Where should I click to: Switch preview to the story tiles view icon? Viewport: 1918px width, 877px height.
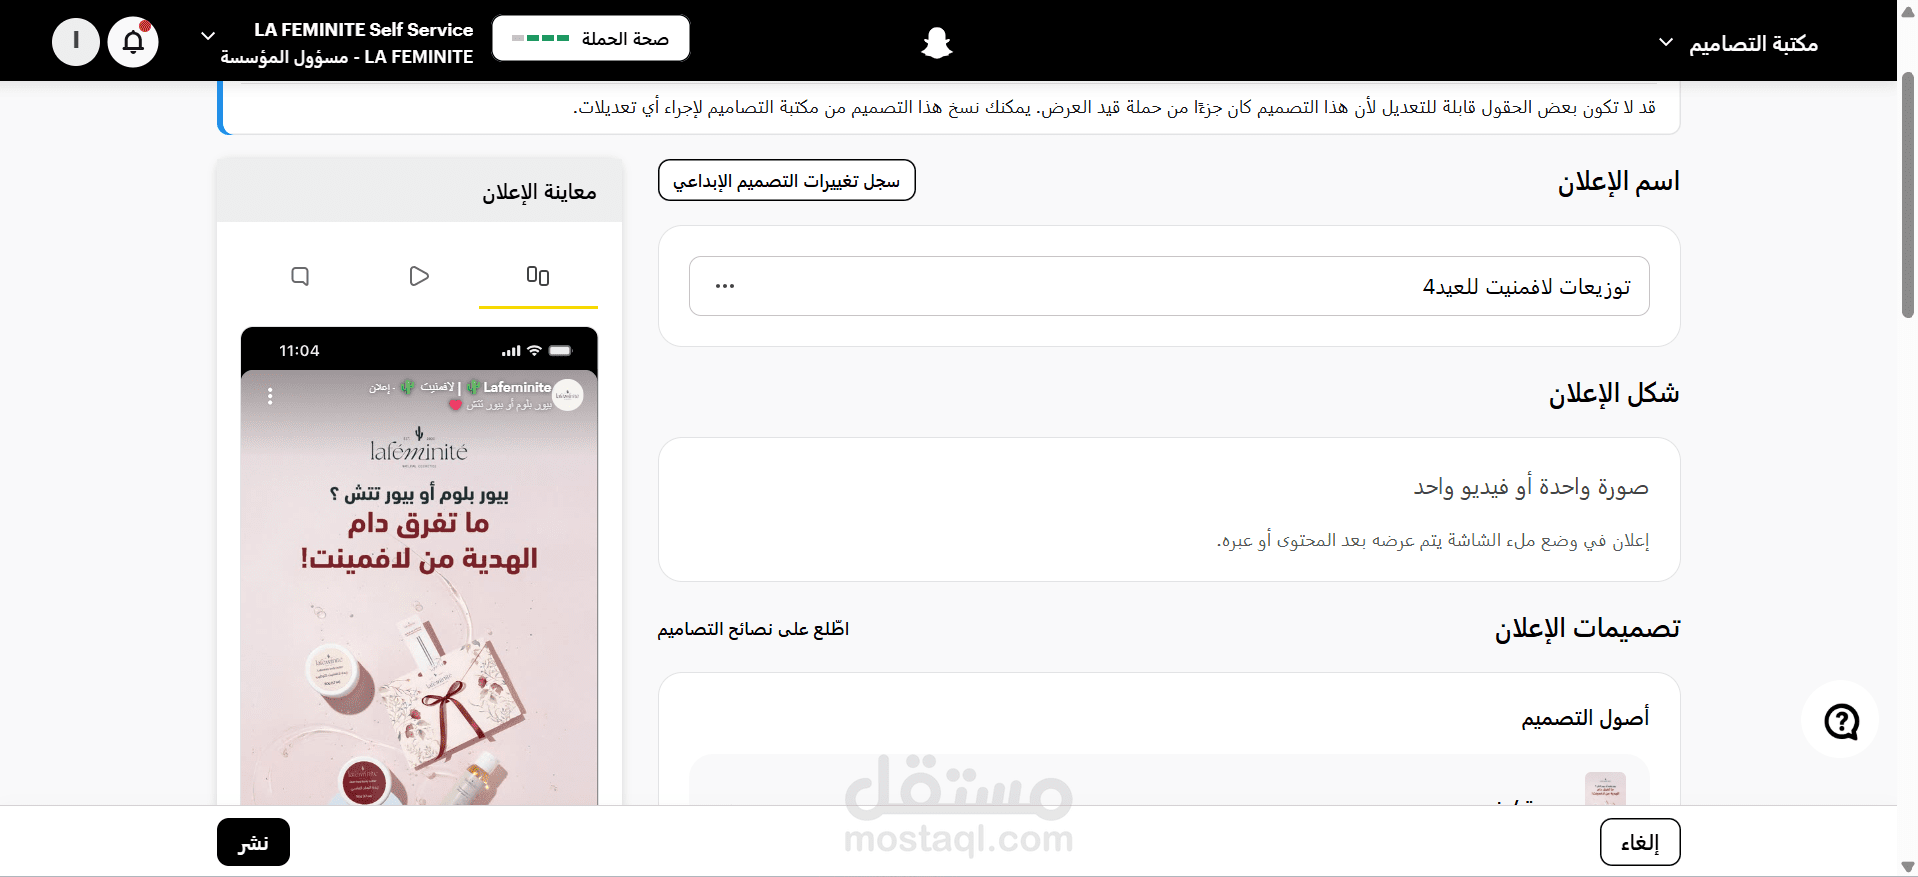tap(538, 276)
